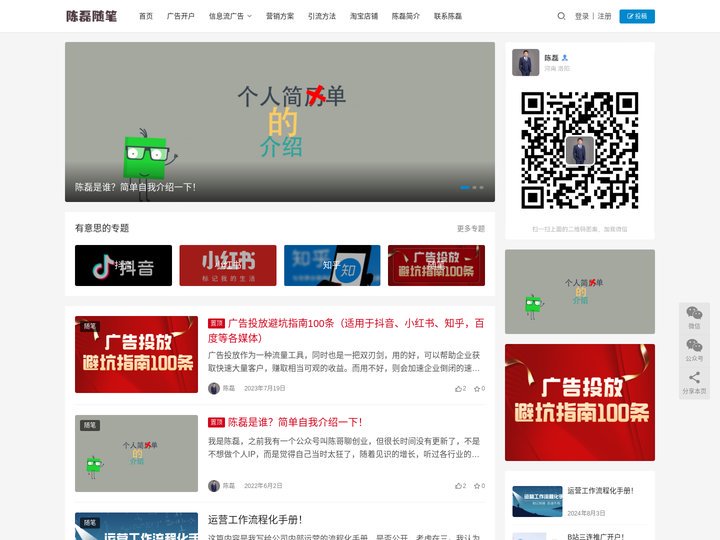The width and height of the screenshot is (720, 540).
Task: Select the second carousel dot indicator
Action: coord(474,187)
